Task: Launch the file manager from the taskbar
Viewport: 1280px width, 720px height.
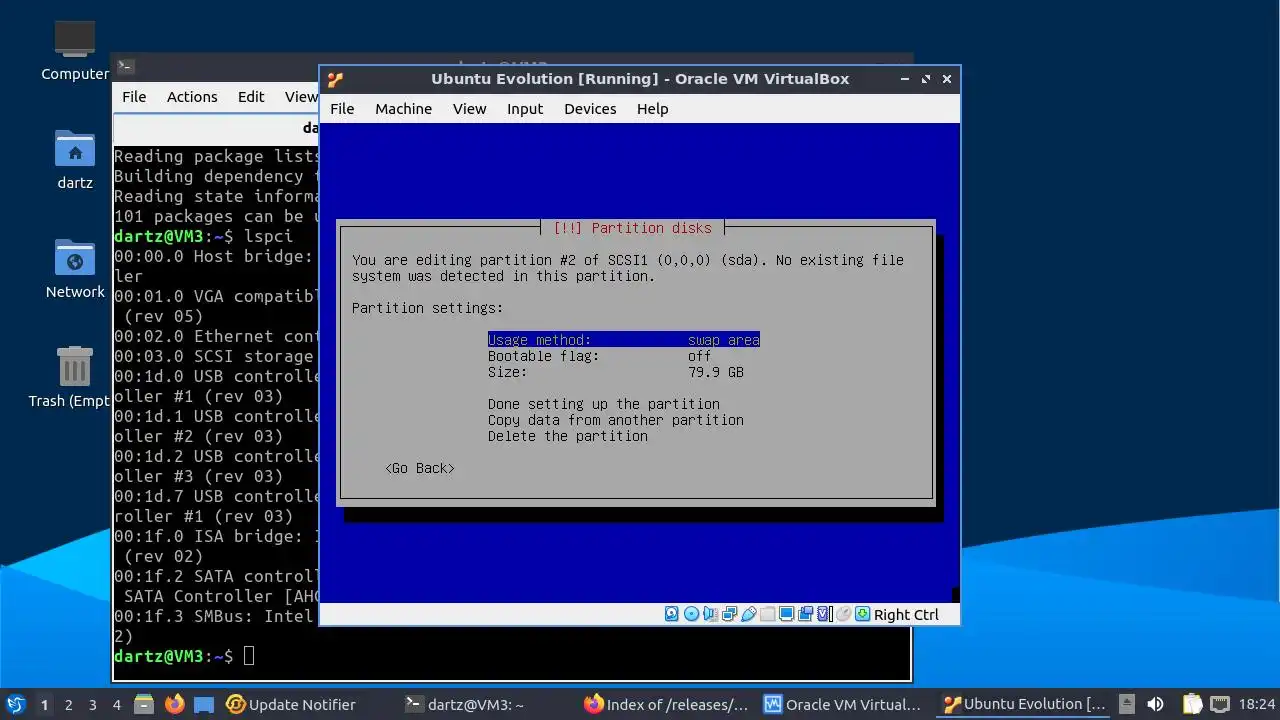Action: click(x=143, y=704)
